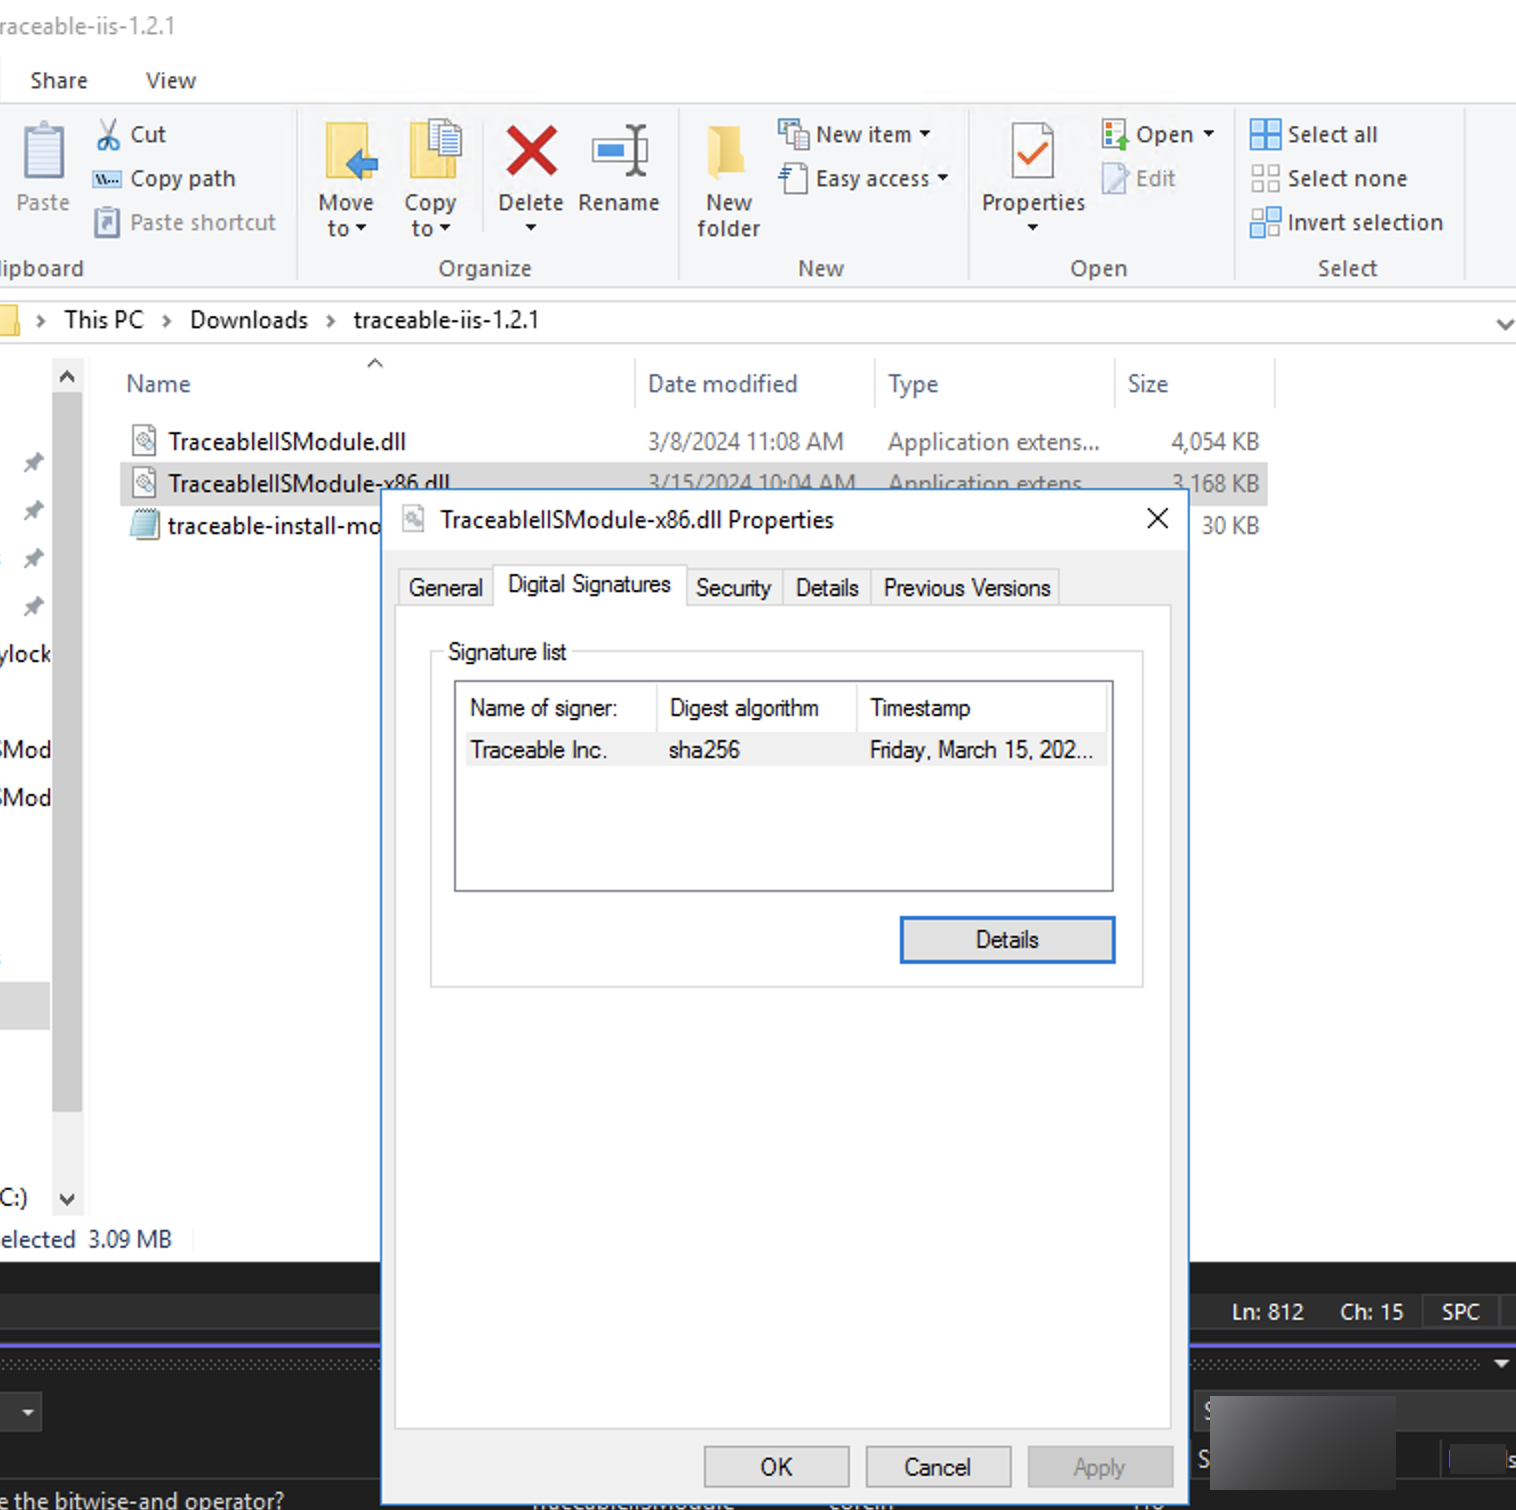
Task: Click the Apply button
Action: click(1099, 1467)
